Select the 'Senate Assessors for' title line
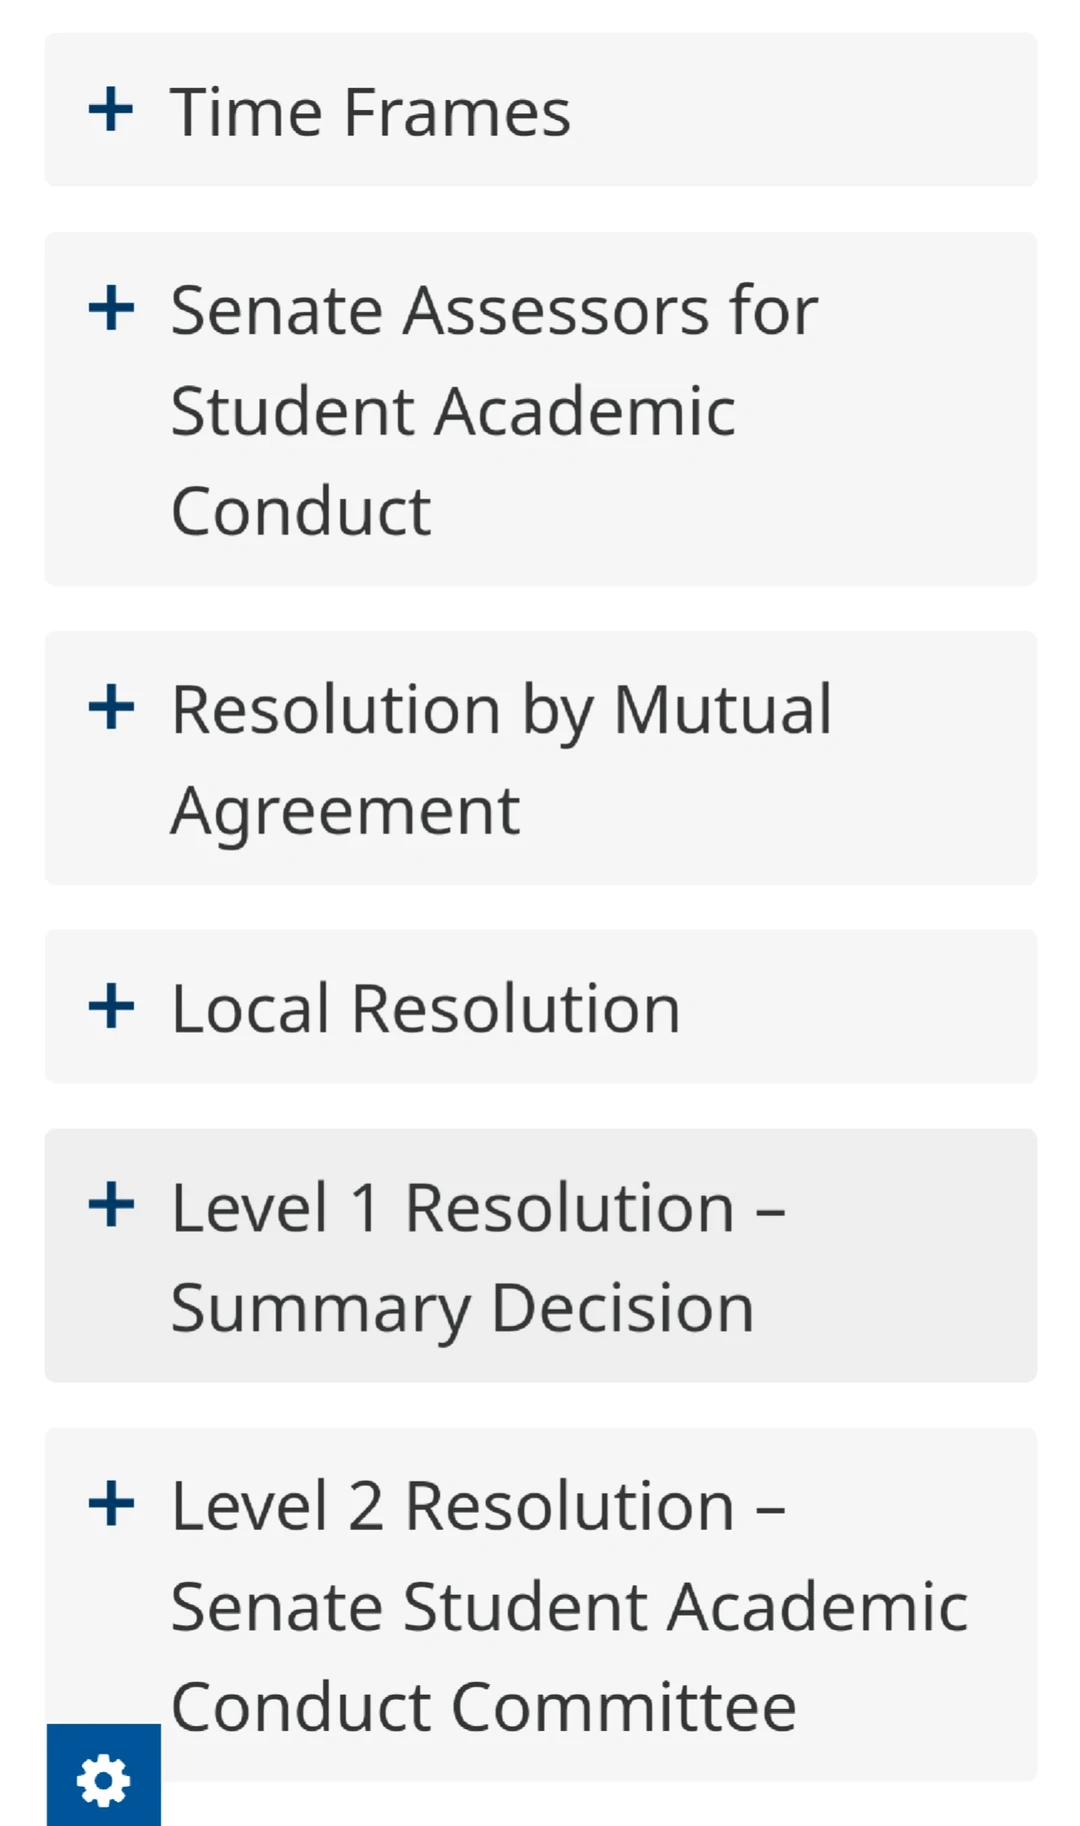This screenshot has height=1826, width=1080. [494, 311]
